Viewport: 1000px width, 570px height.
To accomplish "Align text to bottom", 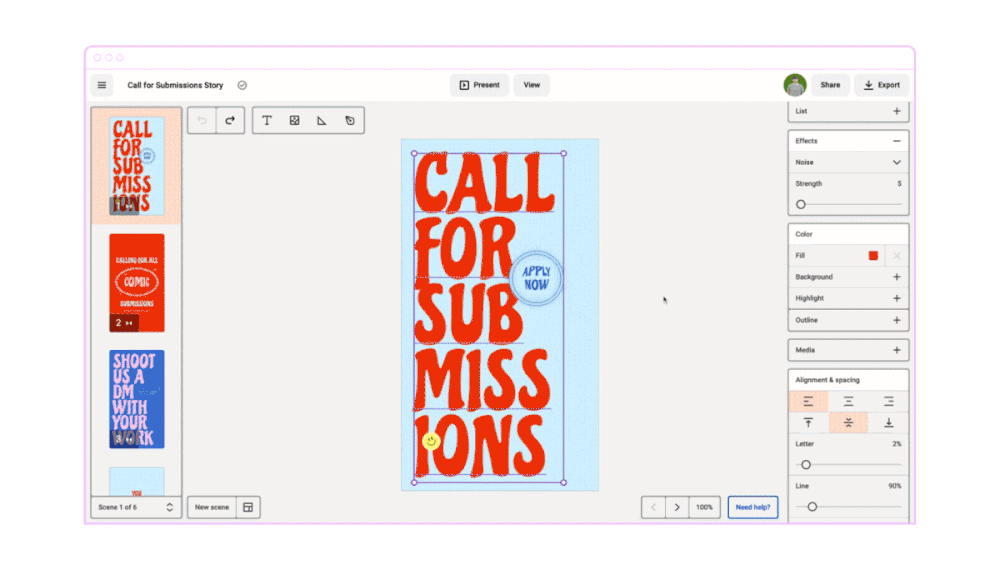I will click(888, 423).
